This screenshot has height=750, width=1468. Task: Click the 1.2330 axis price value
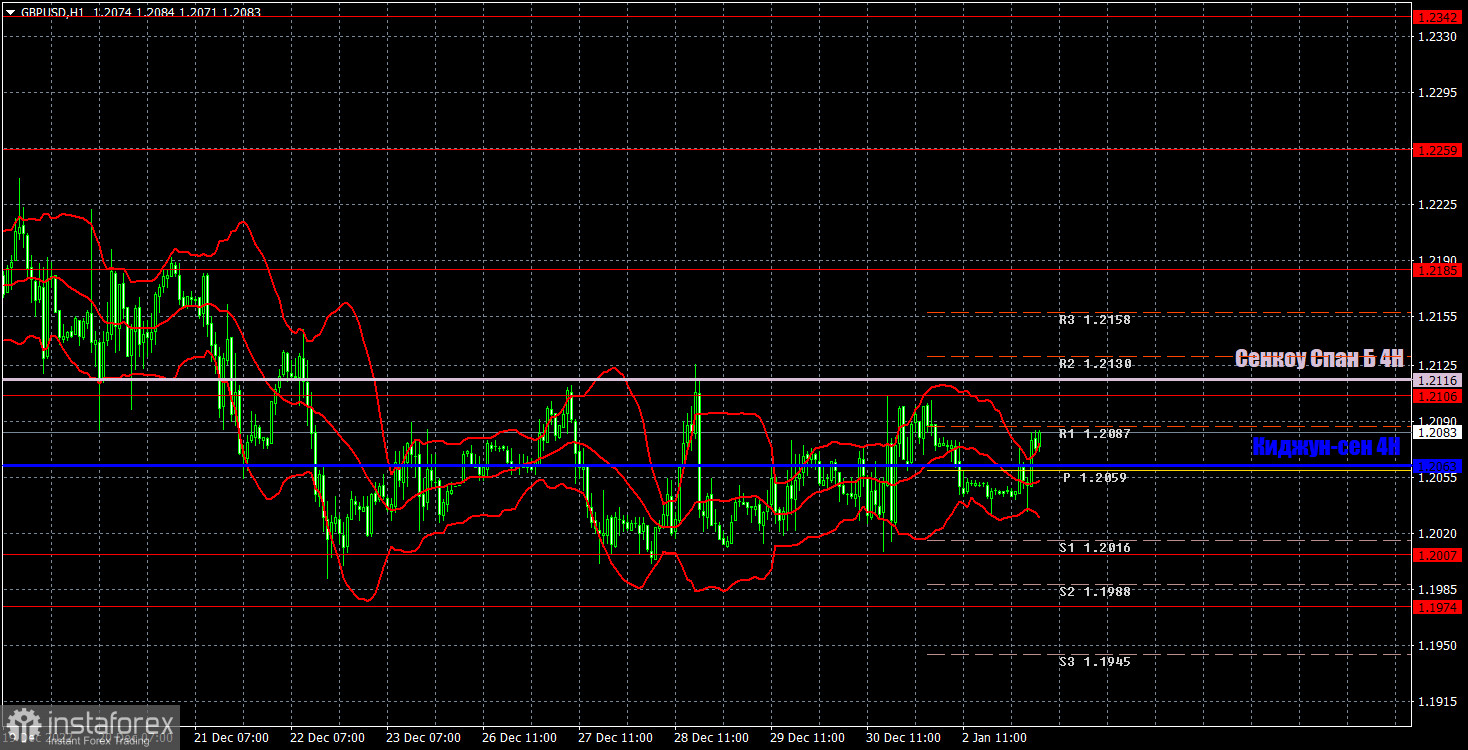(1438, 36)
